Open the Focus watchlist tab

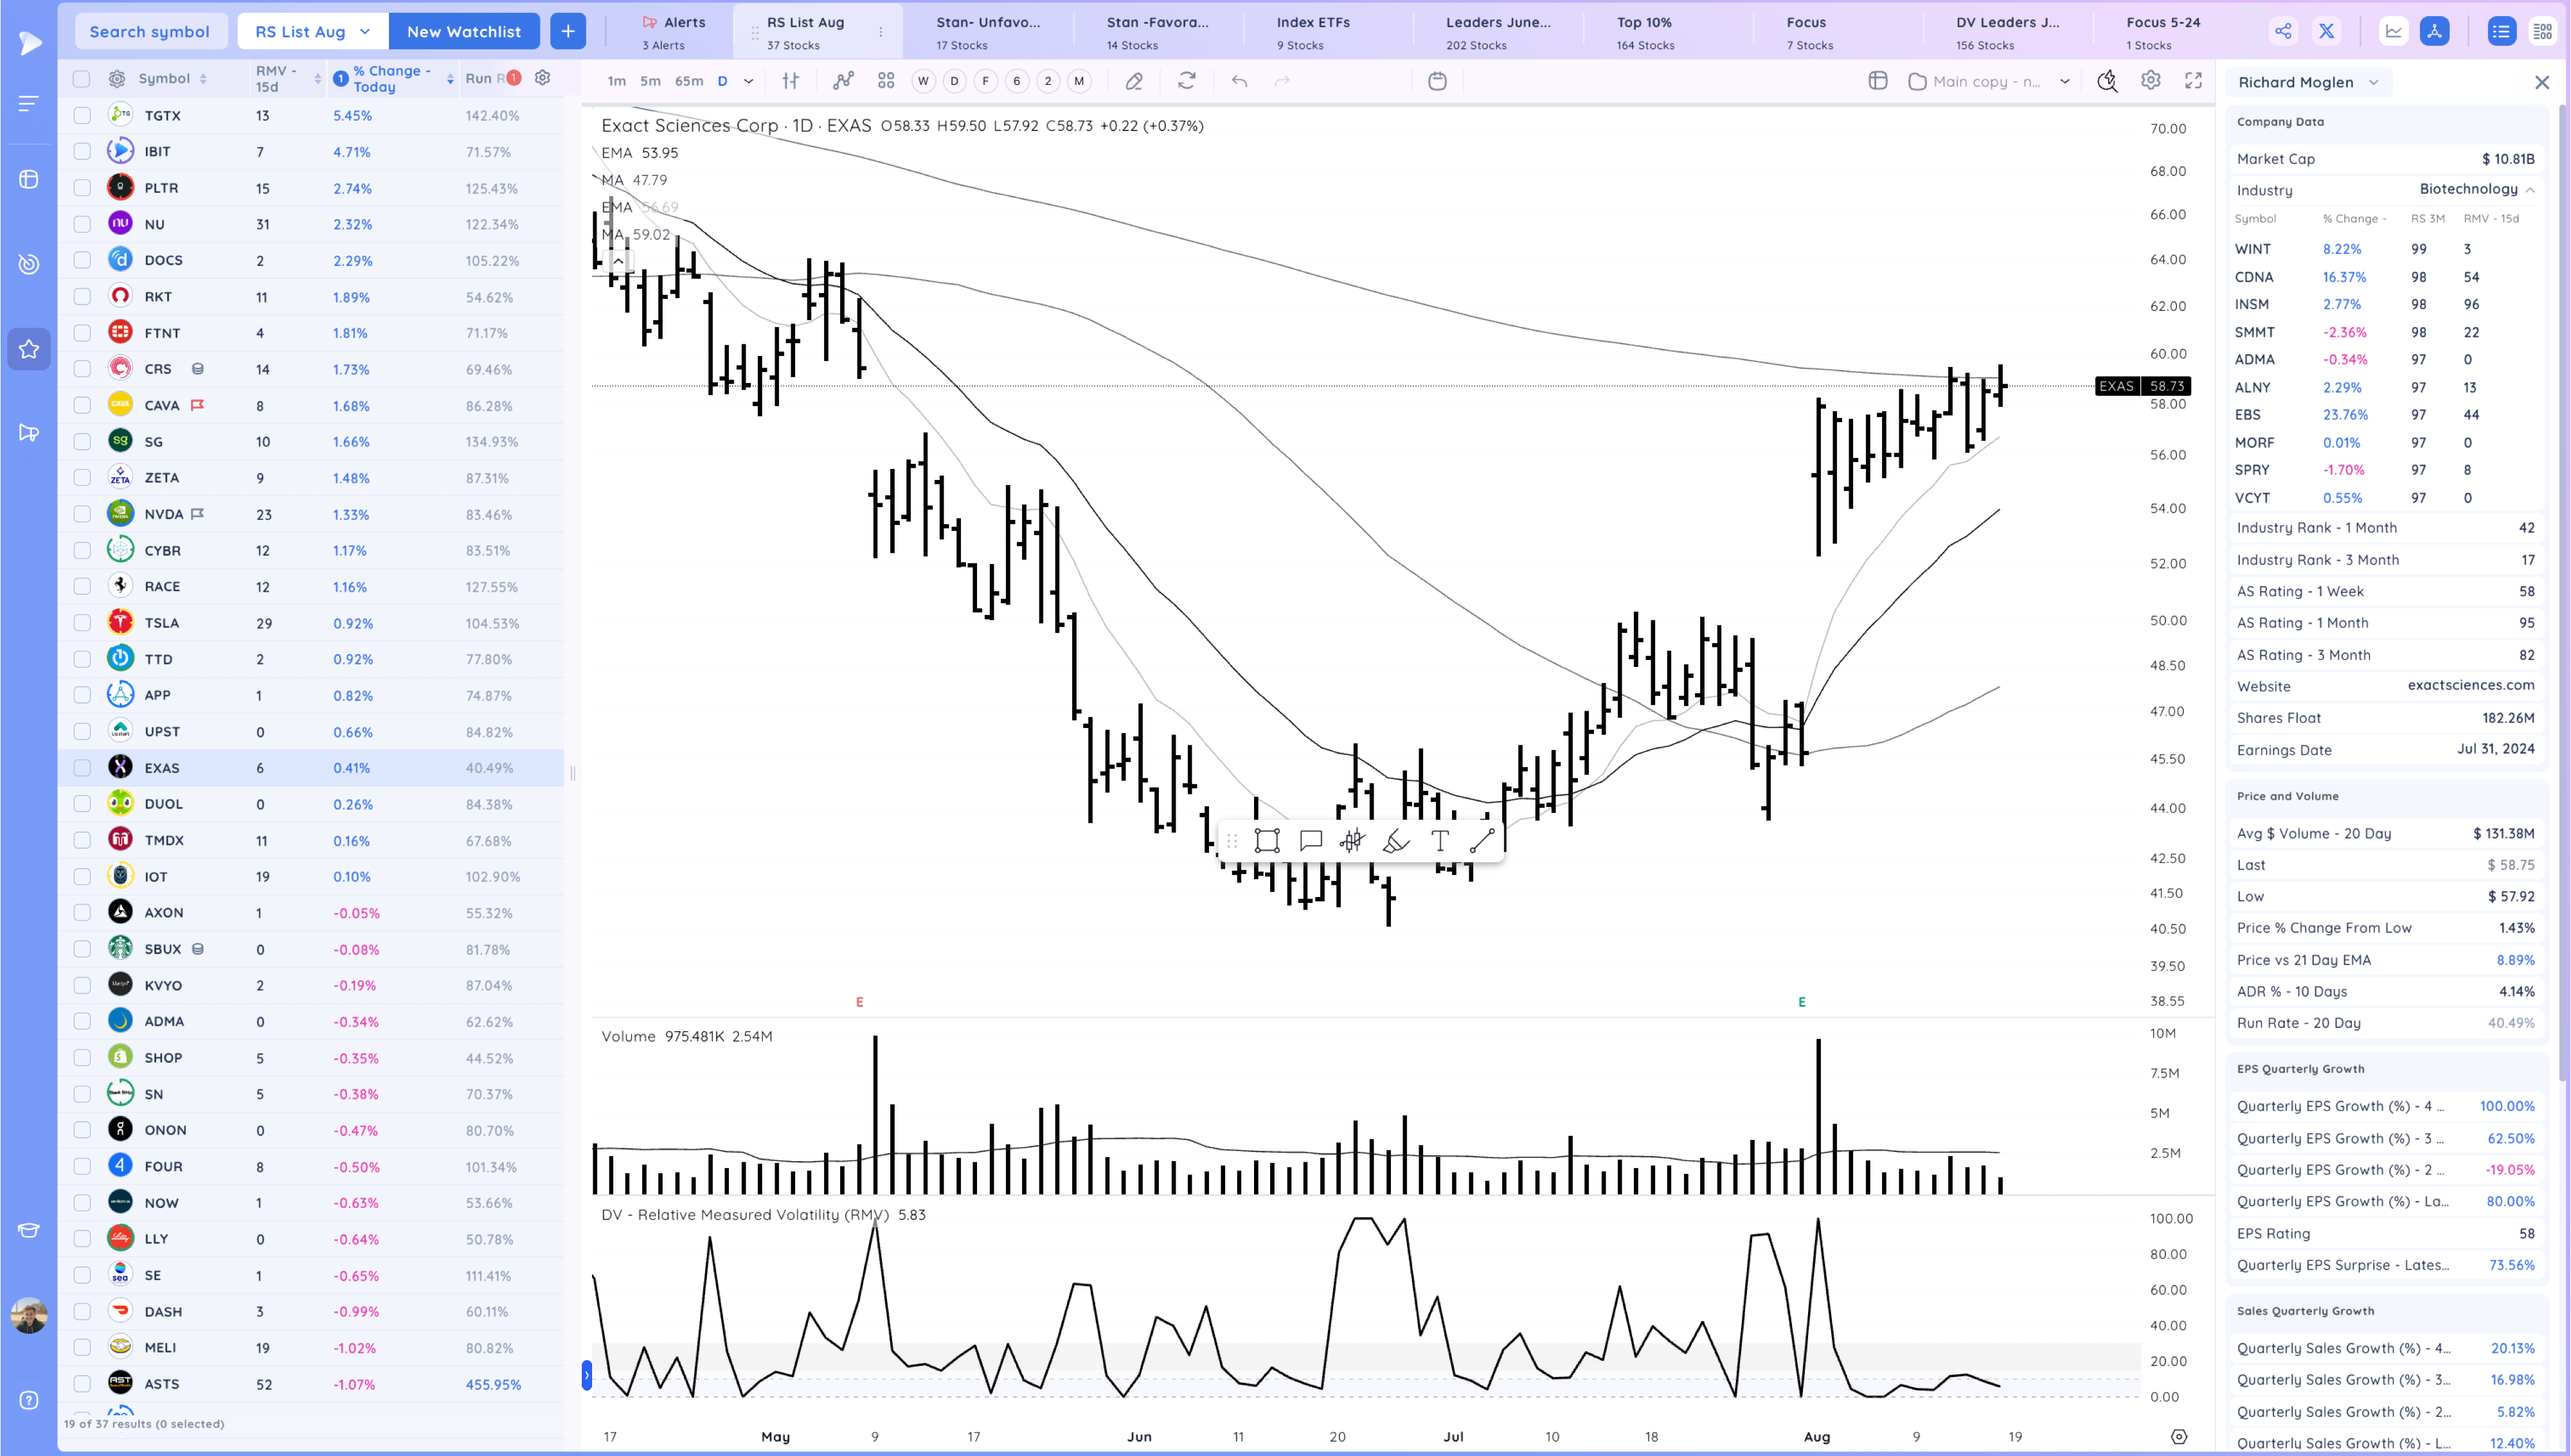1808,31
